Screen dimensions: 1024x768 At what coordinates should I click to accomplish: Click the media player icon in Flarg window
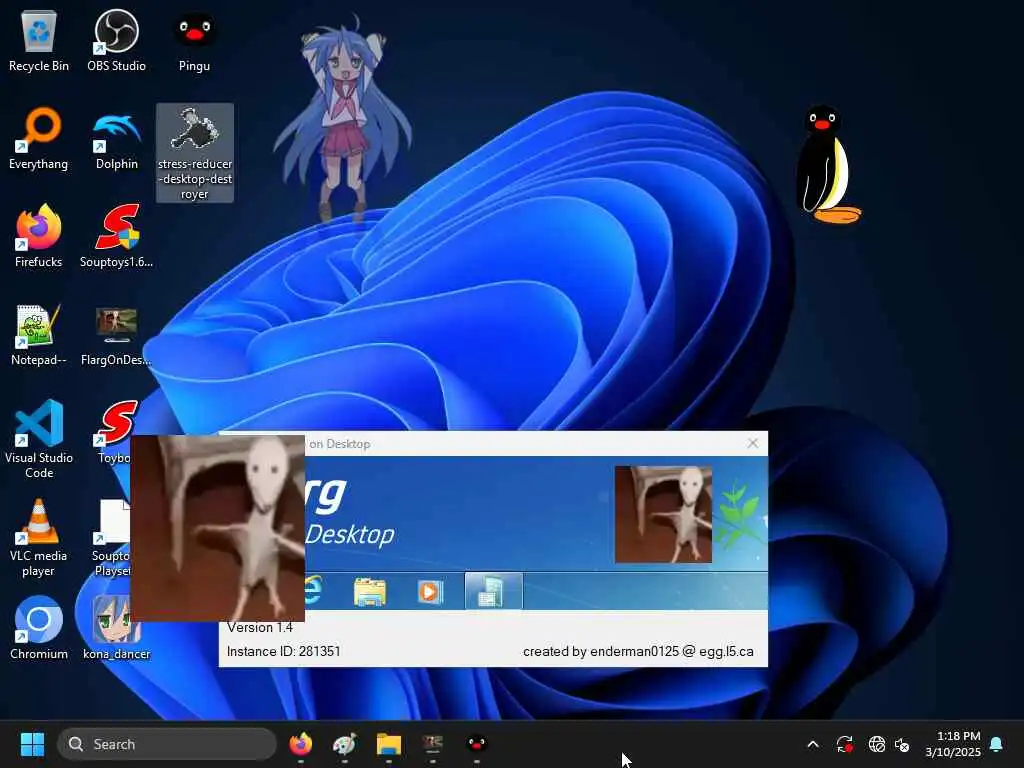430,592
